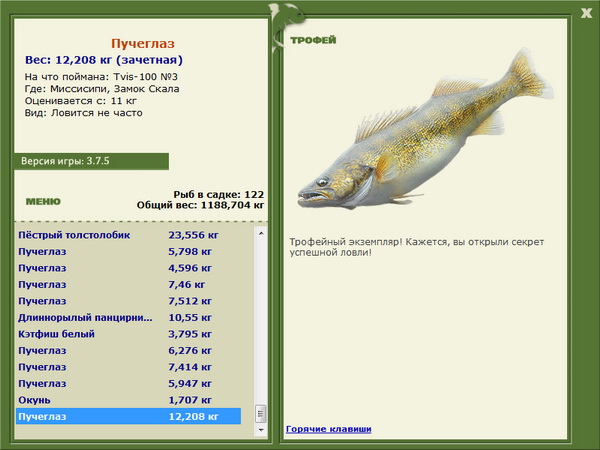Viewport: 600px width, 450px height.
Task: Select the Пучеглаз 7,414 кг row
Action: coord(128,366)
